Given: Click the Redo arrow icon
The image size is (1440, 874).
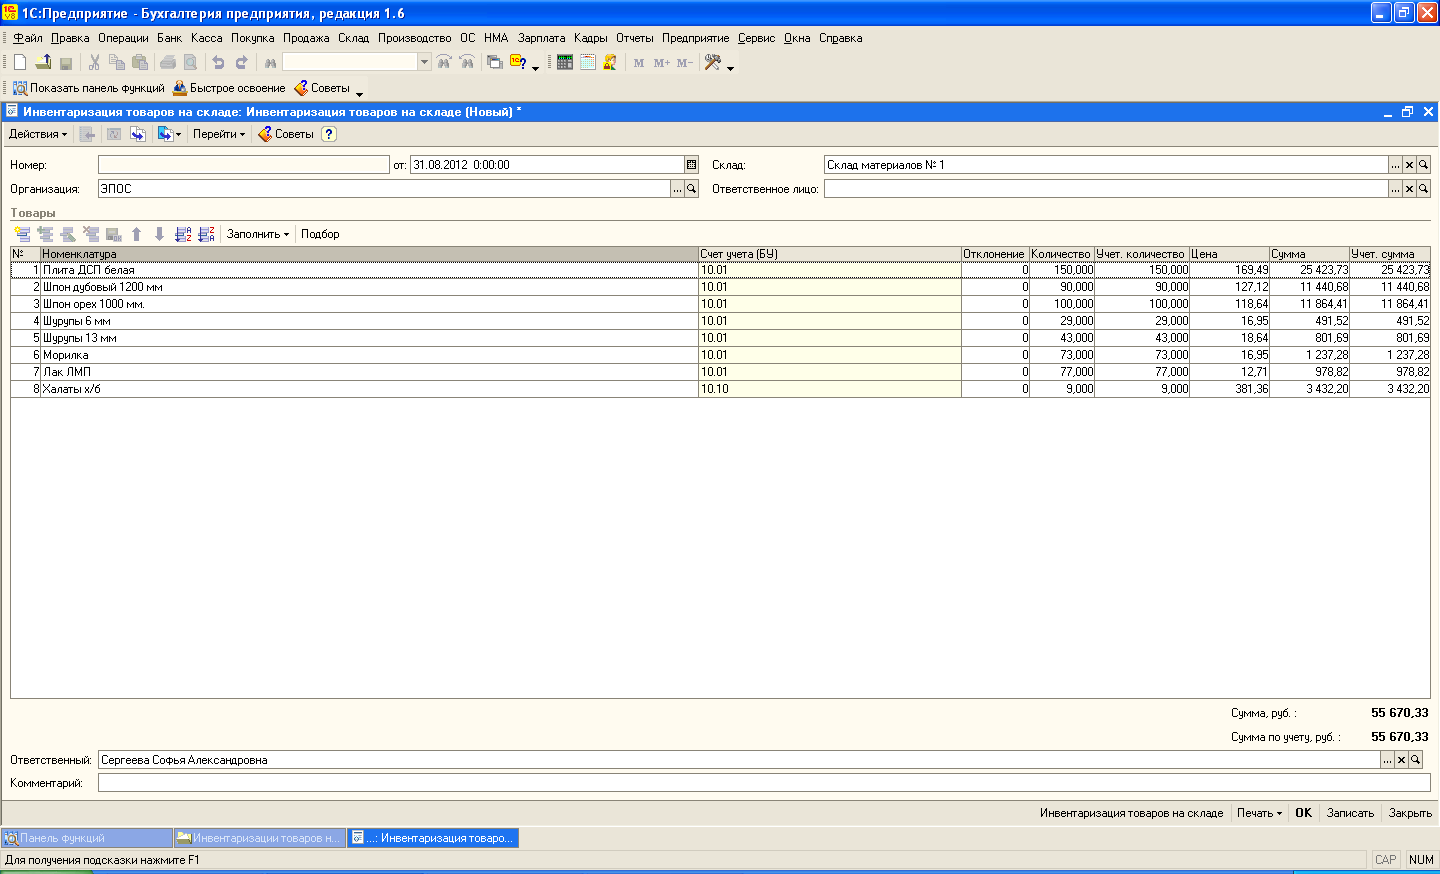Looking at the screenshot, I should 241,62.
